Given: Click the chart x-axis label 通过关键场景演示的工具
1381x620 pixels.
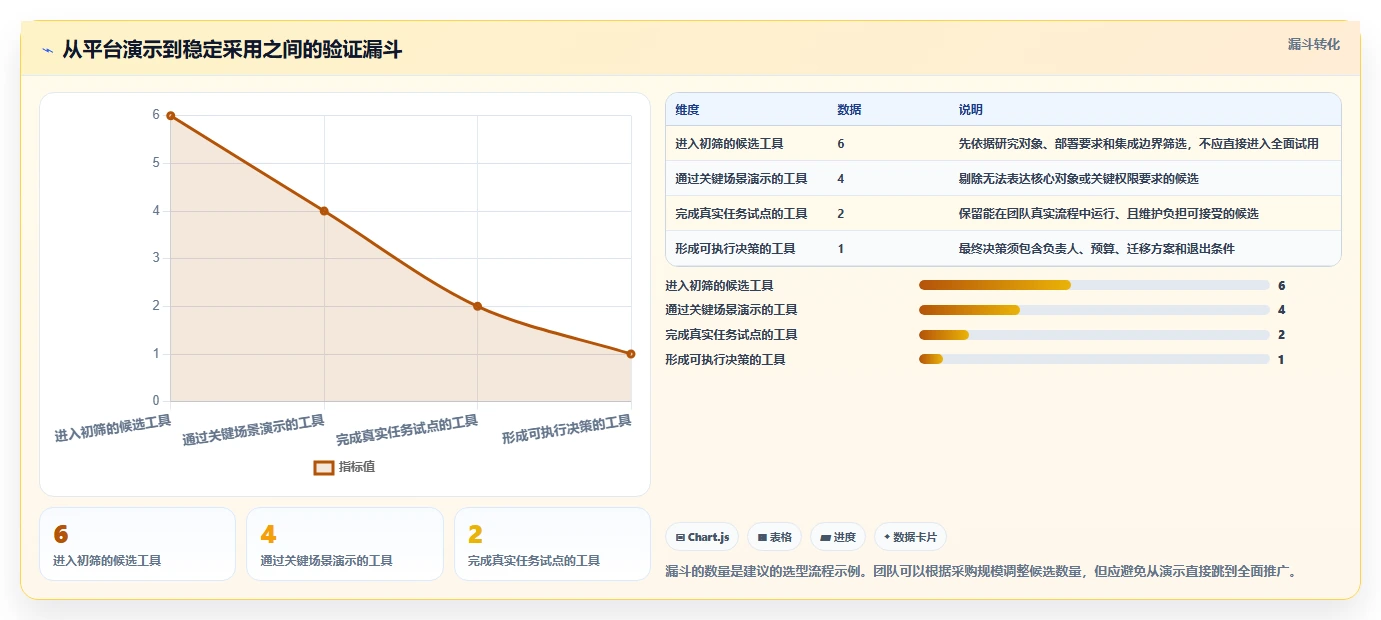Looking at the screenshot, I should 254,430.
